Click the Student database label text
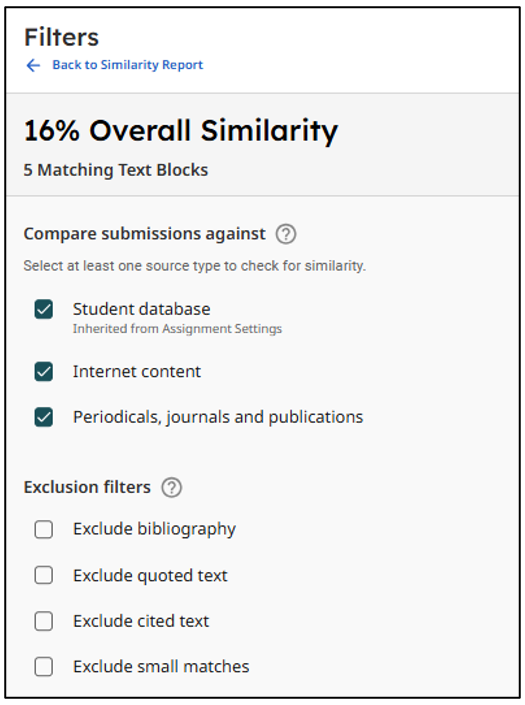 [x=142, y=309]
